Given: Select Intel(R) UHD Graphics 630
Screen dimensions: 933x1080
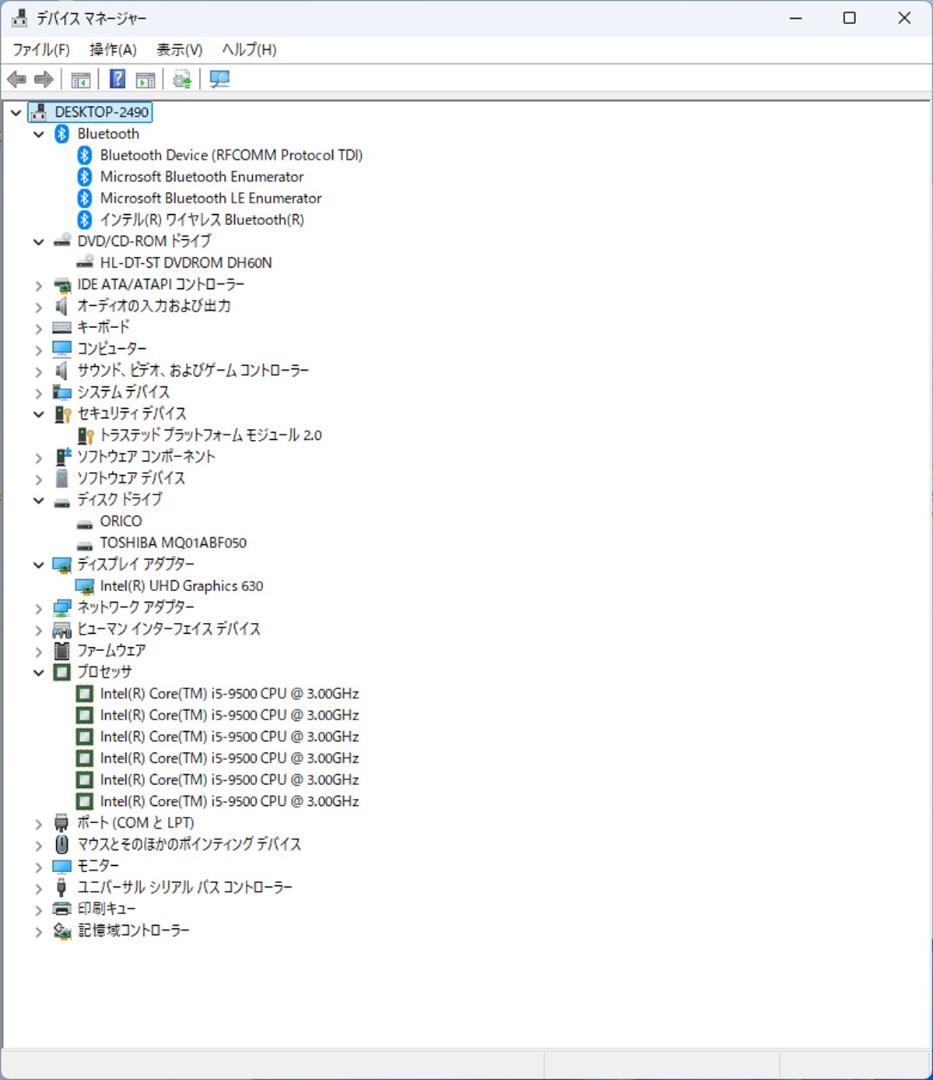Looking at the screenshot, I should coord(181,585).
